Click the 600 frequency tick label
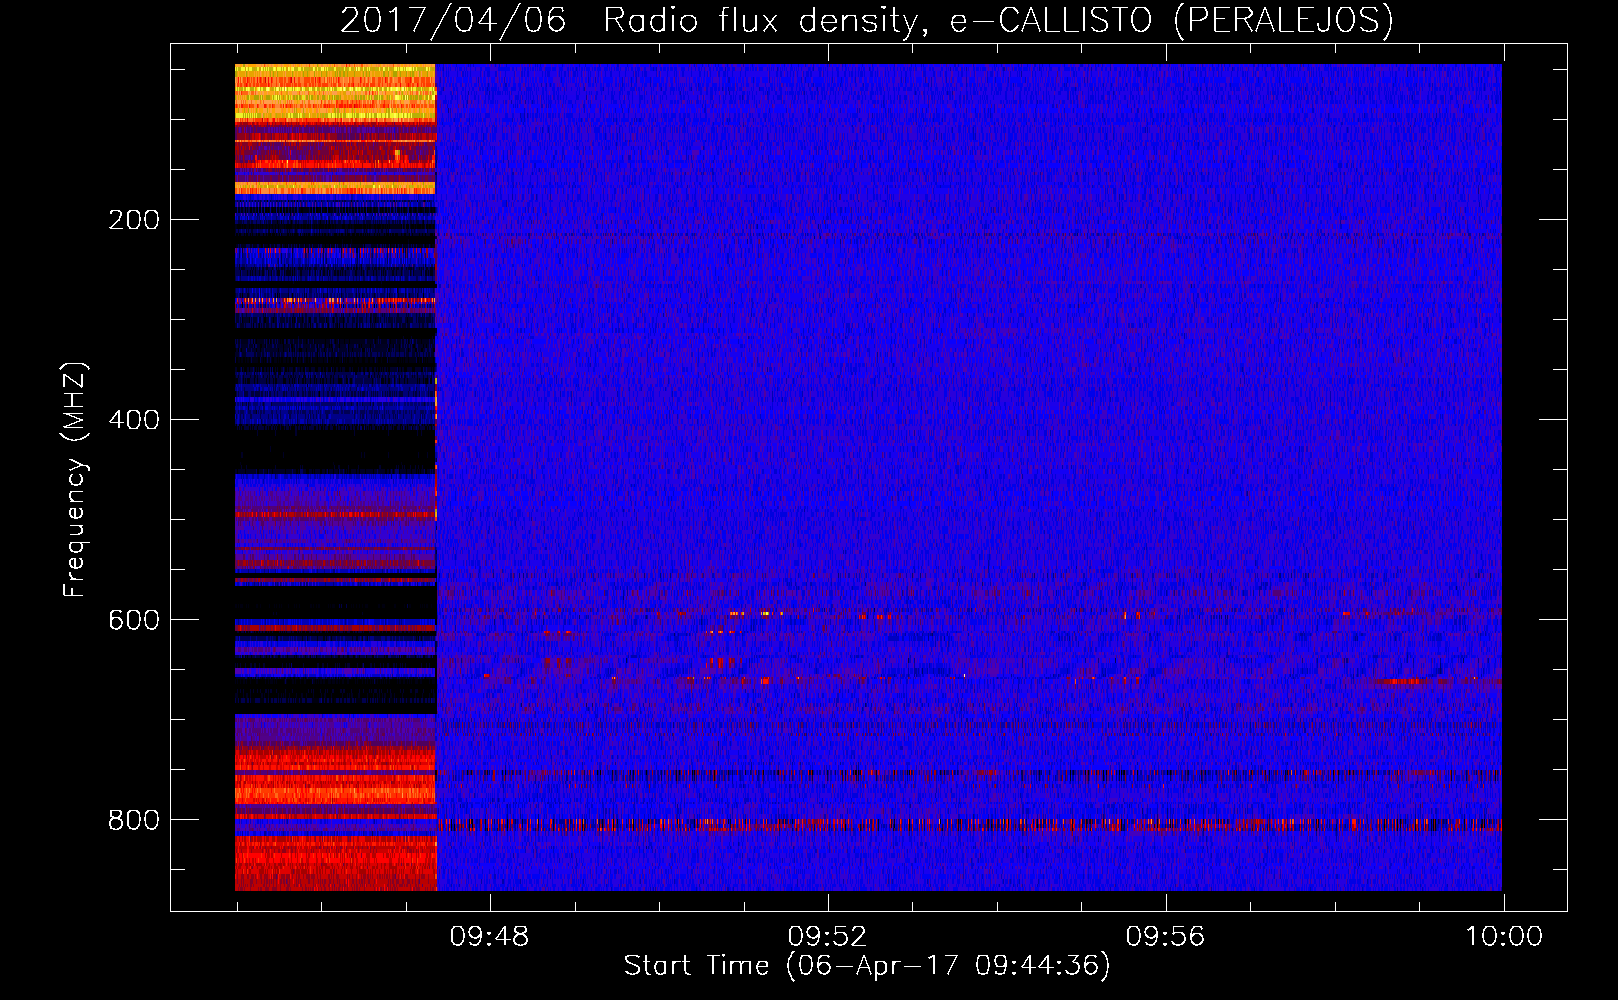The height and width of the screenshot is (1000, 1618). (134, 620)
